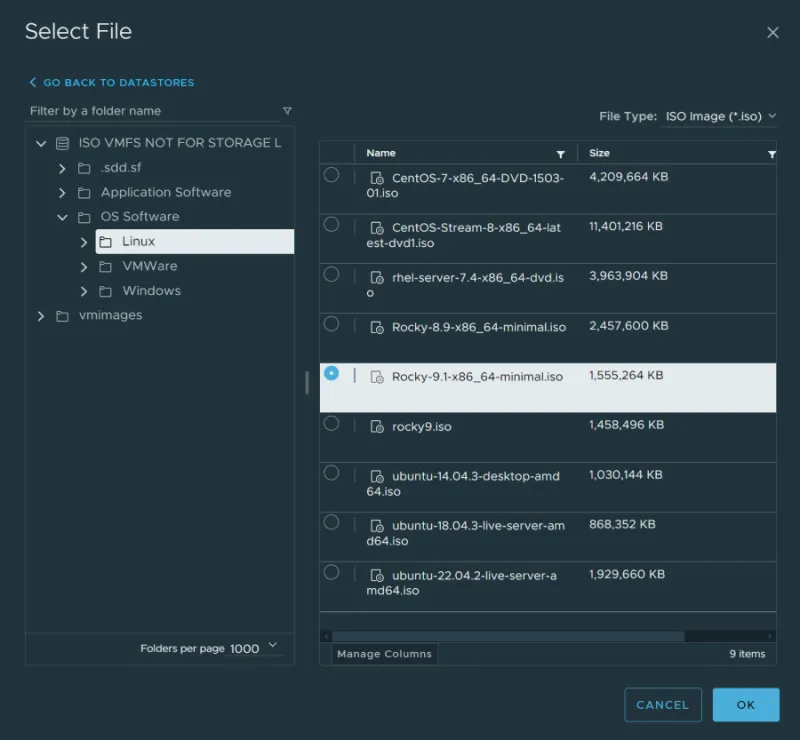800x740 pixels.
Task: Open the Size column filter icon
Action: (x=771, y=154)
